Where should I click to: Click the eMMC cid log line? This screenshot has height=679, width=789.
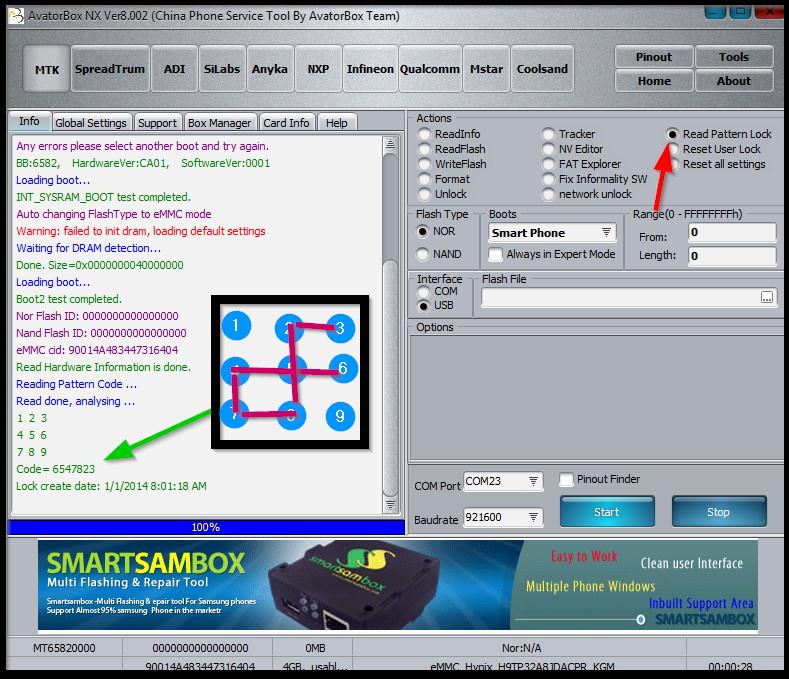[97, 350]
